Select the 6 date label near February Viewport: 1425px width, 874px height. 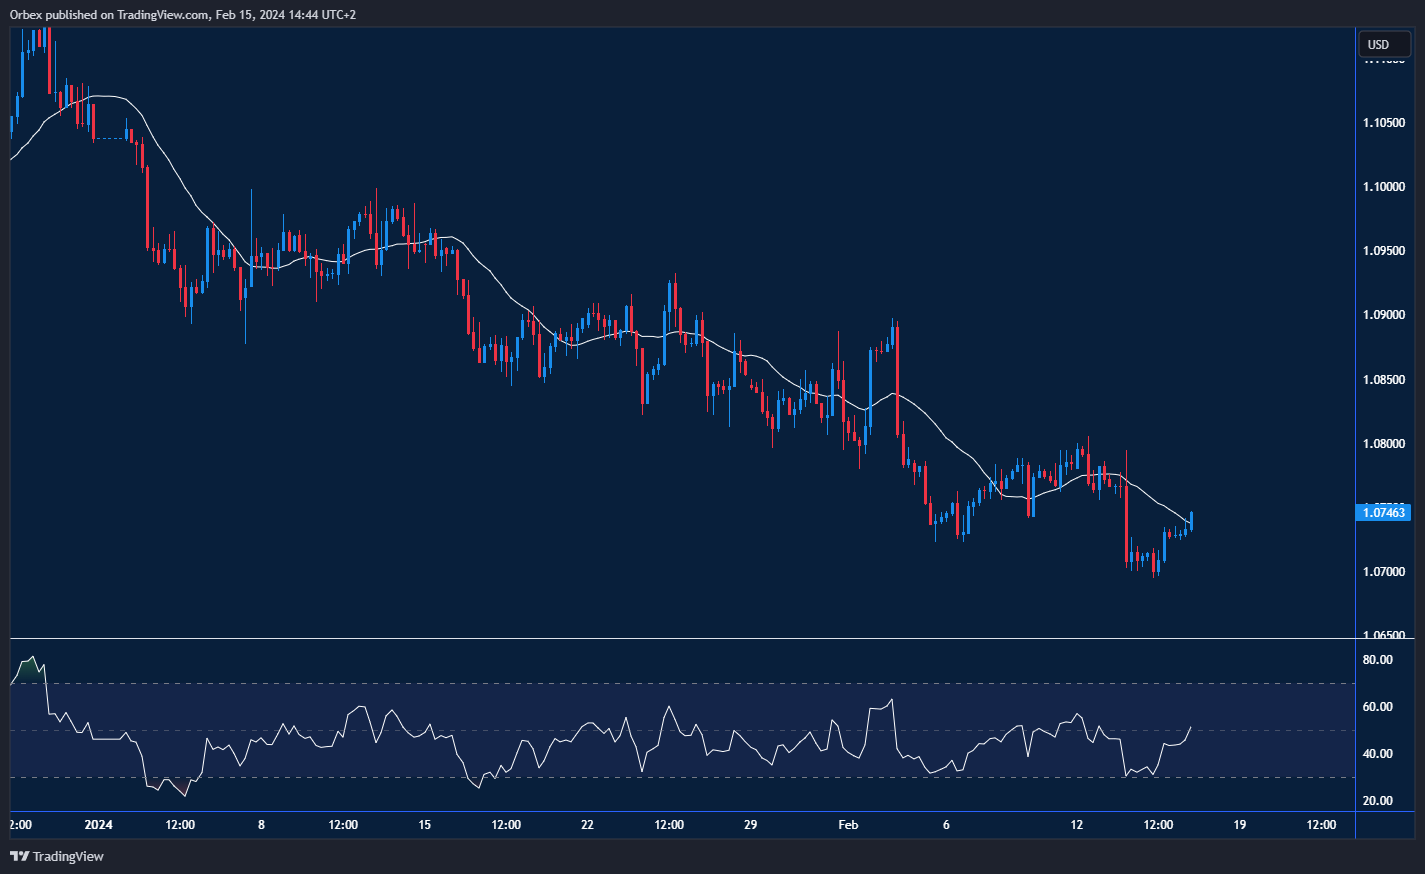pyautogui.click(x=945, y=825)
